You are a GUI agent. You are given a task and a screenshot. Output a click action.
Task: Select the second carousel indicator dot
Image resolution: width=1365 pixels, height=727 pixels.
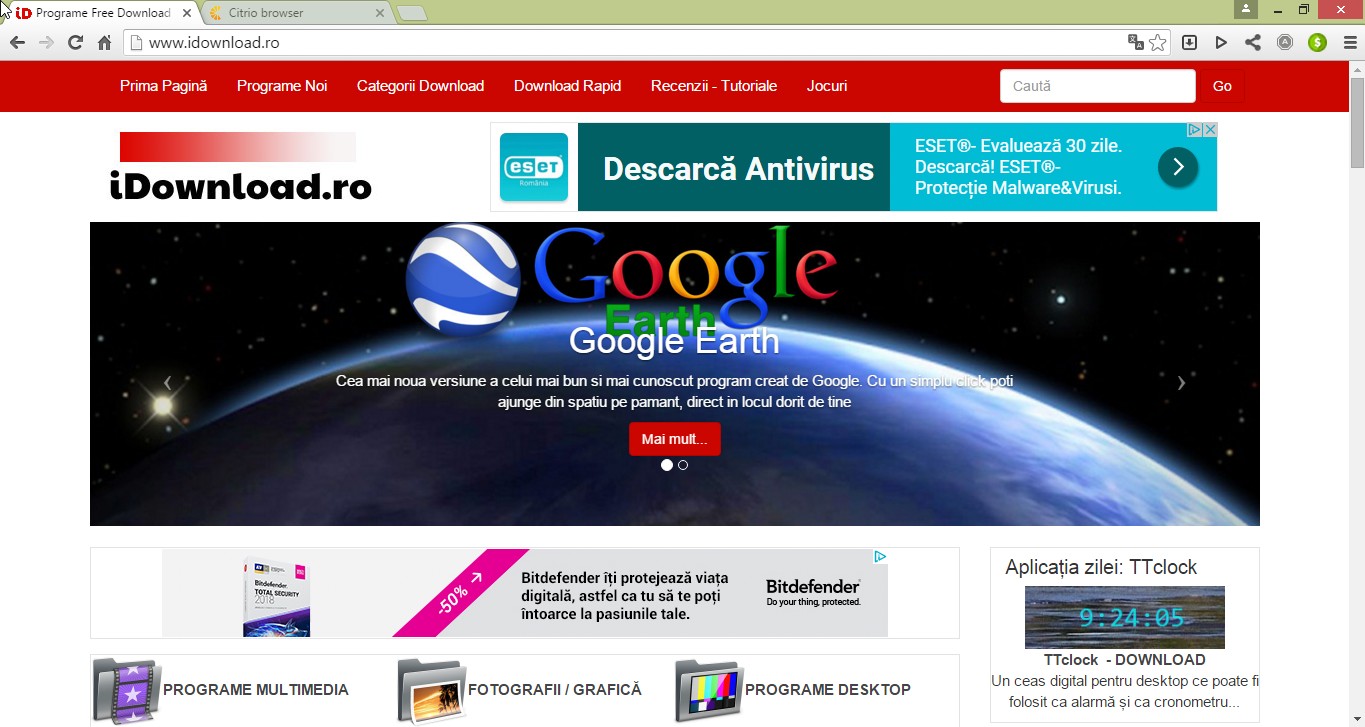683,465
